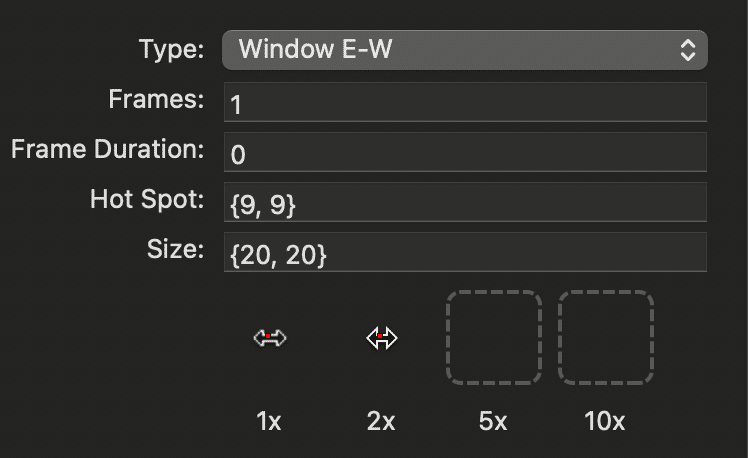
Task: Click the red hot spot dot in 1x cursor
Action: click(x=268, y=336)
